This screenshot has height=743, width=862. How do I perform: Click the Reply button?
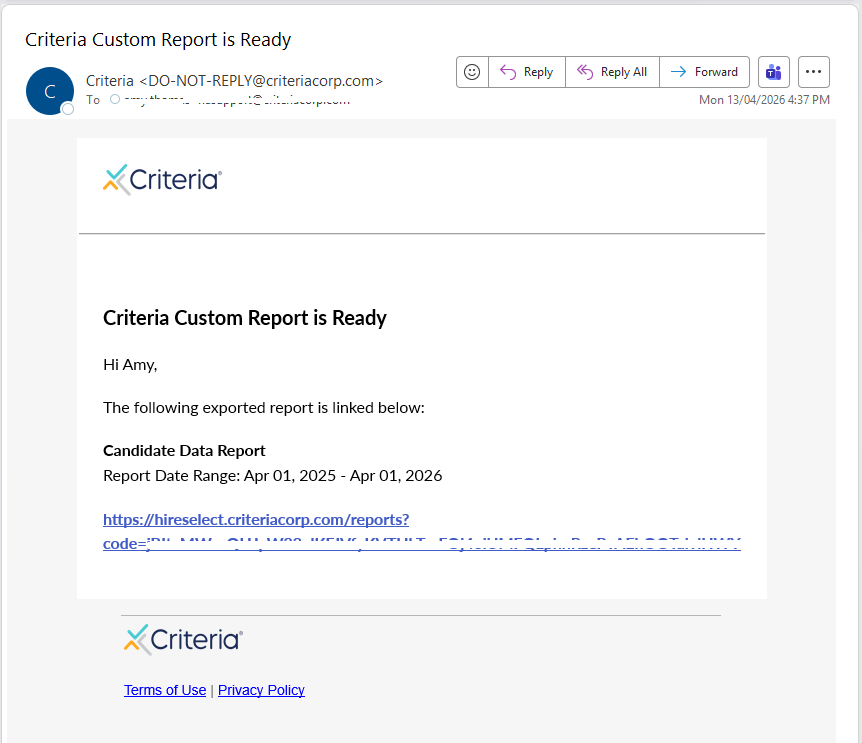(527, 72)
